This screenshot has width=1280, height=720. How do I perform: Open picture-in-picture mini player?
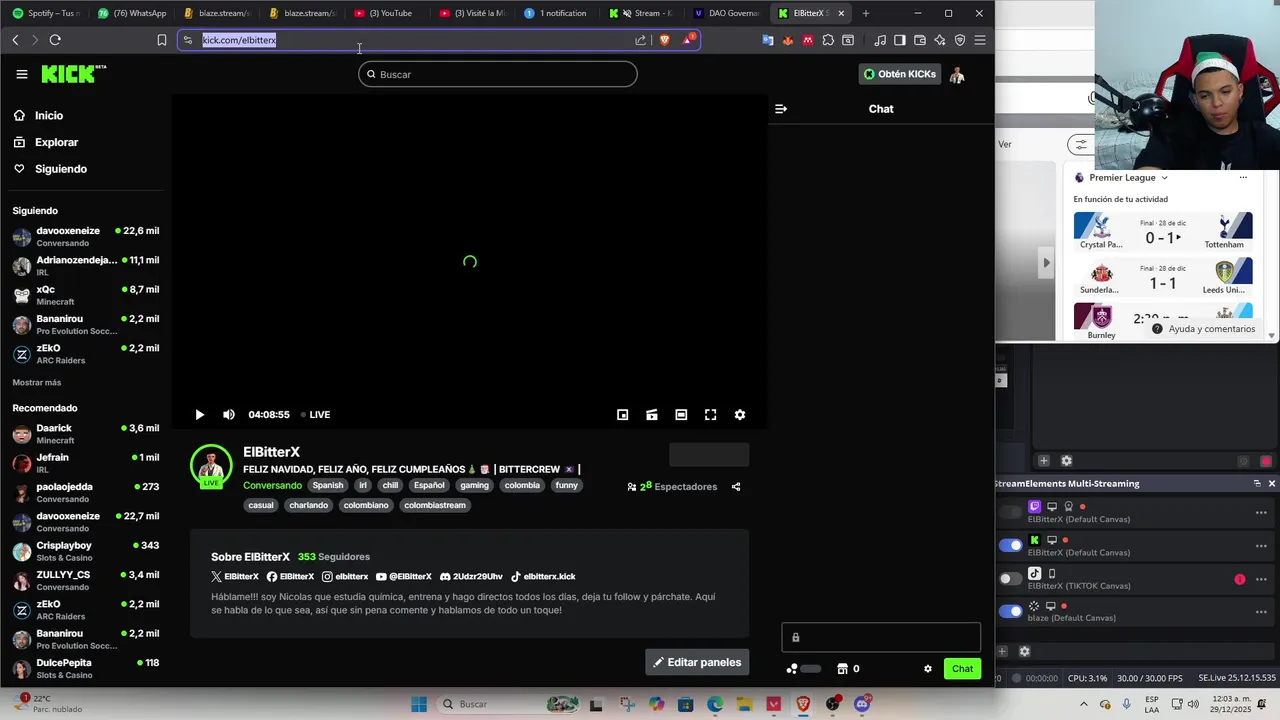(622, 415)
